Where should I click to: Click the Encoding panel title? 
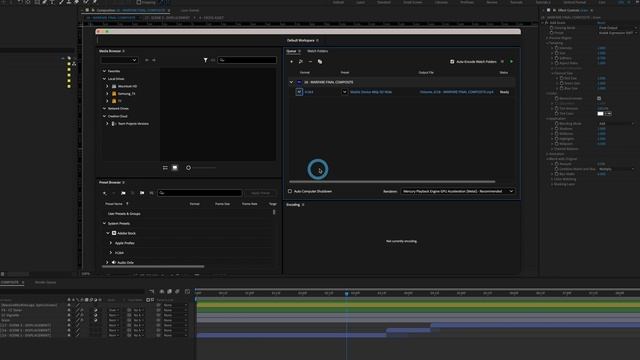(x=293, y=204)
